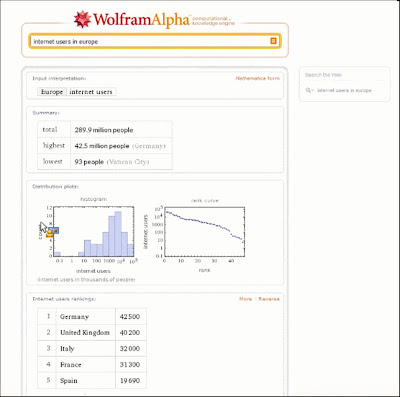
Task: Click 'Germany' in the rankings table
Action: 74,317
